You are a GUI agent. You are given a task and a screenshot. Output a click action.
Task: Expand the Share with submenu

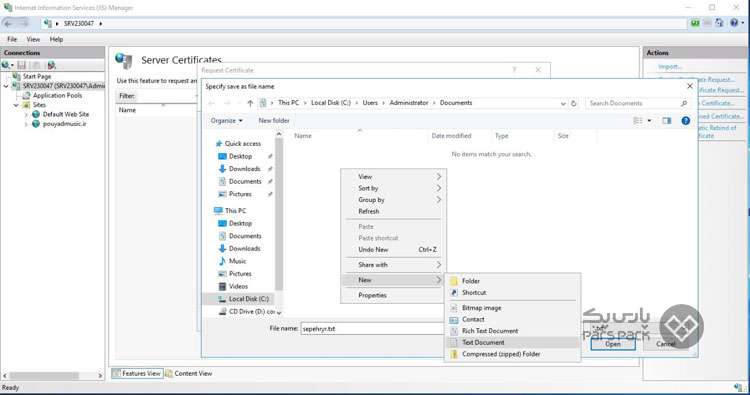(x=393, y=265)
